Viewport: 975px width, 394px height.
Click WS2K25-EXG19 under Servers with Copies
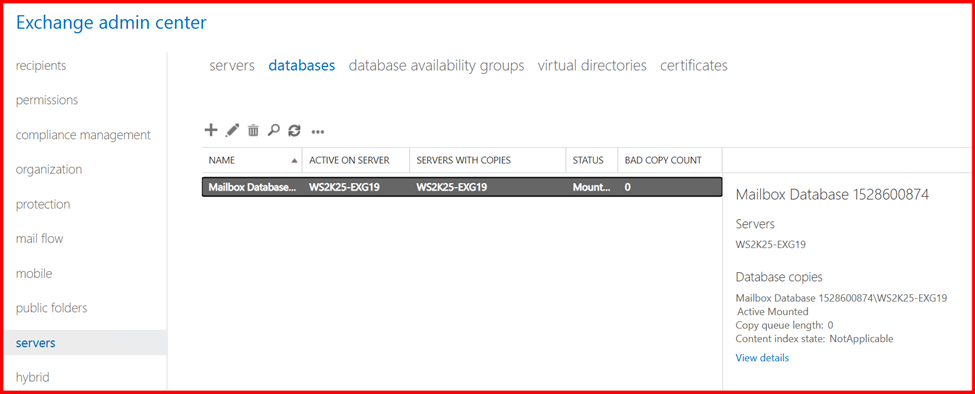[451, 187]
